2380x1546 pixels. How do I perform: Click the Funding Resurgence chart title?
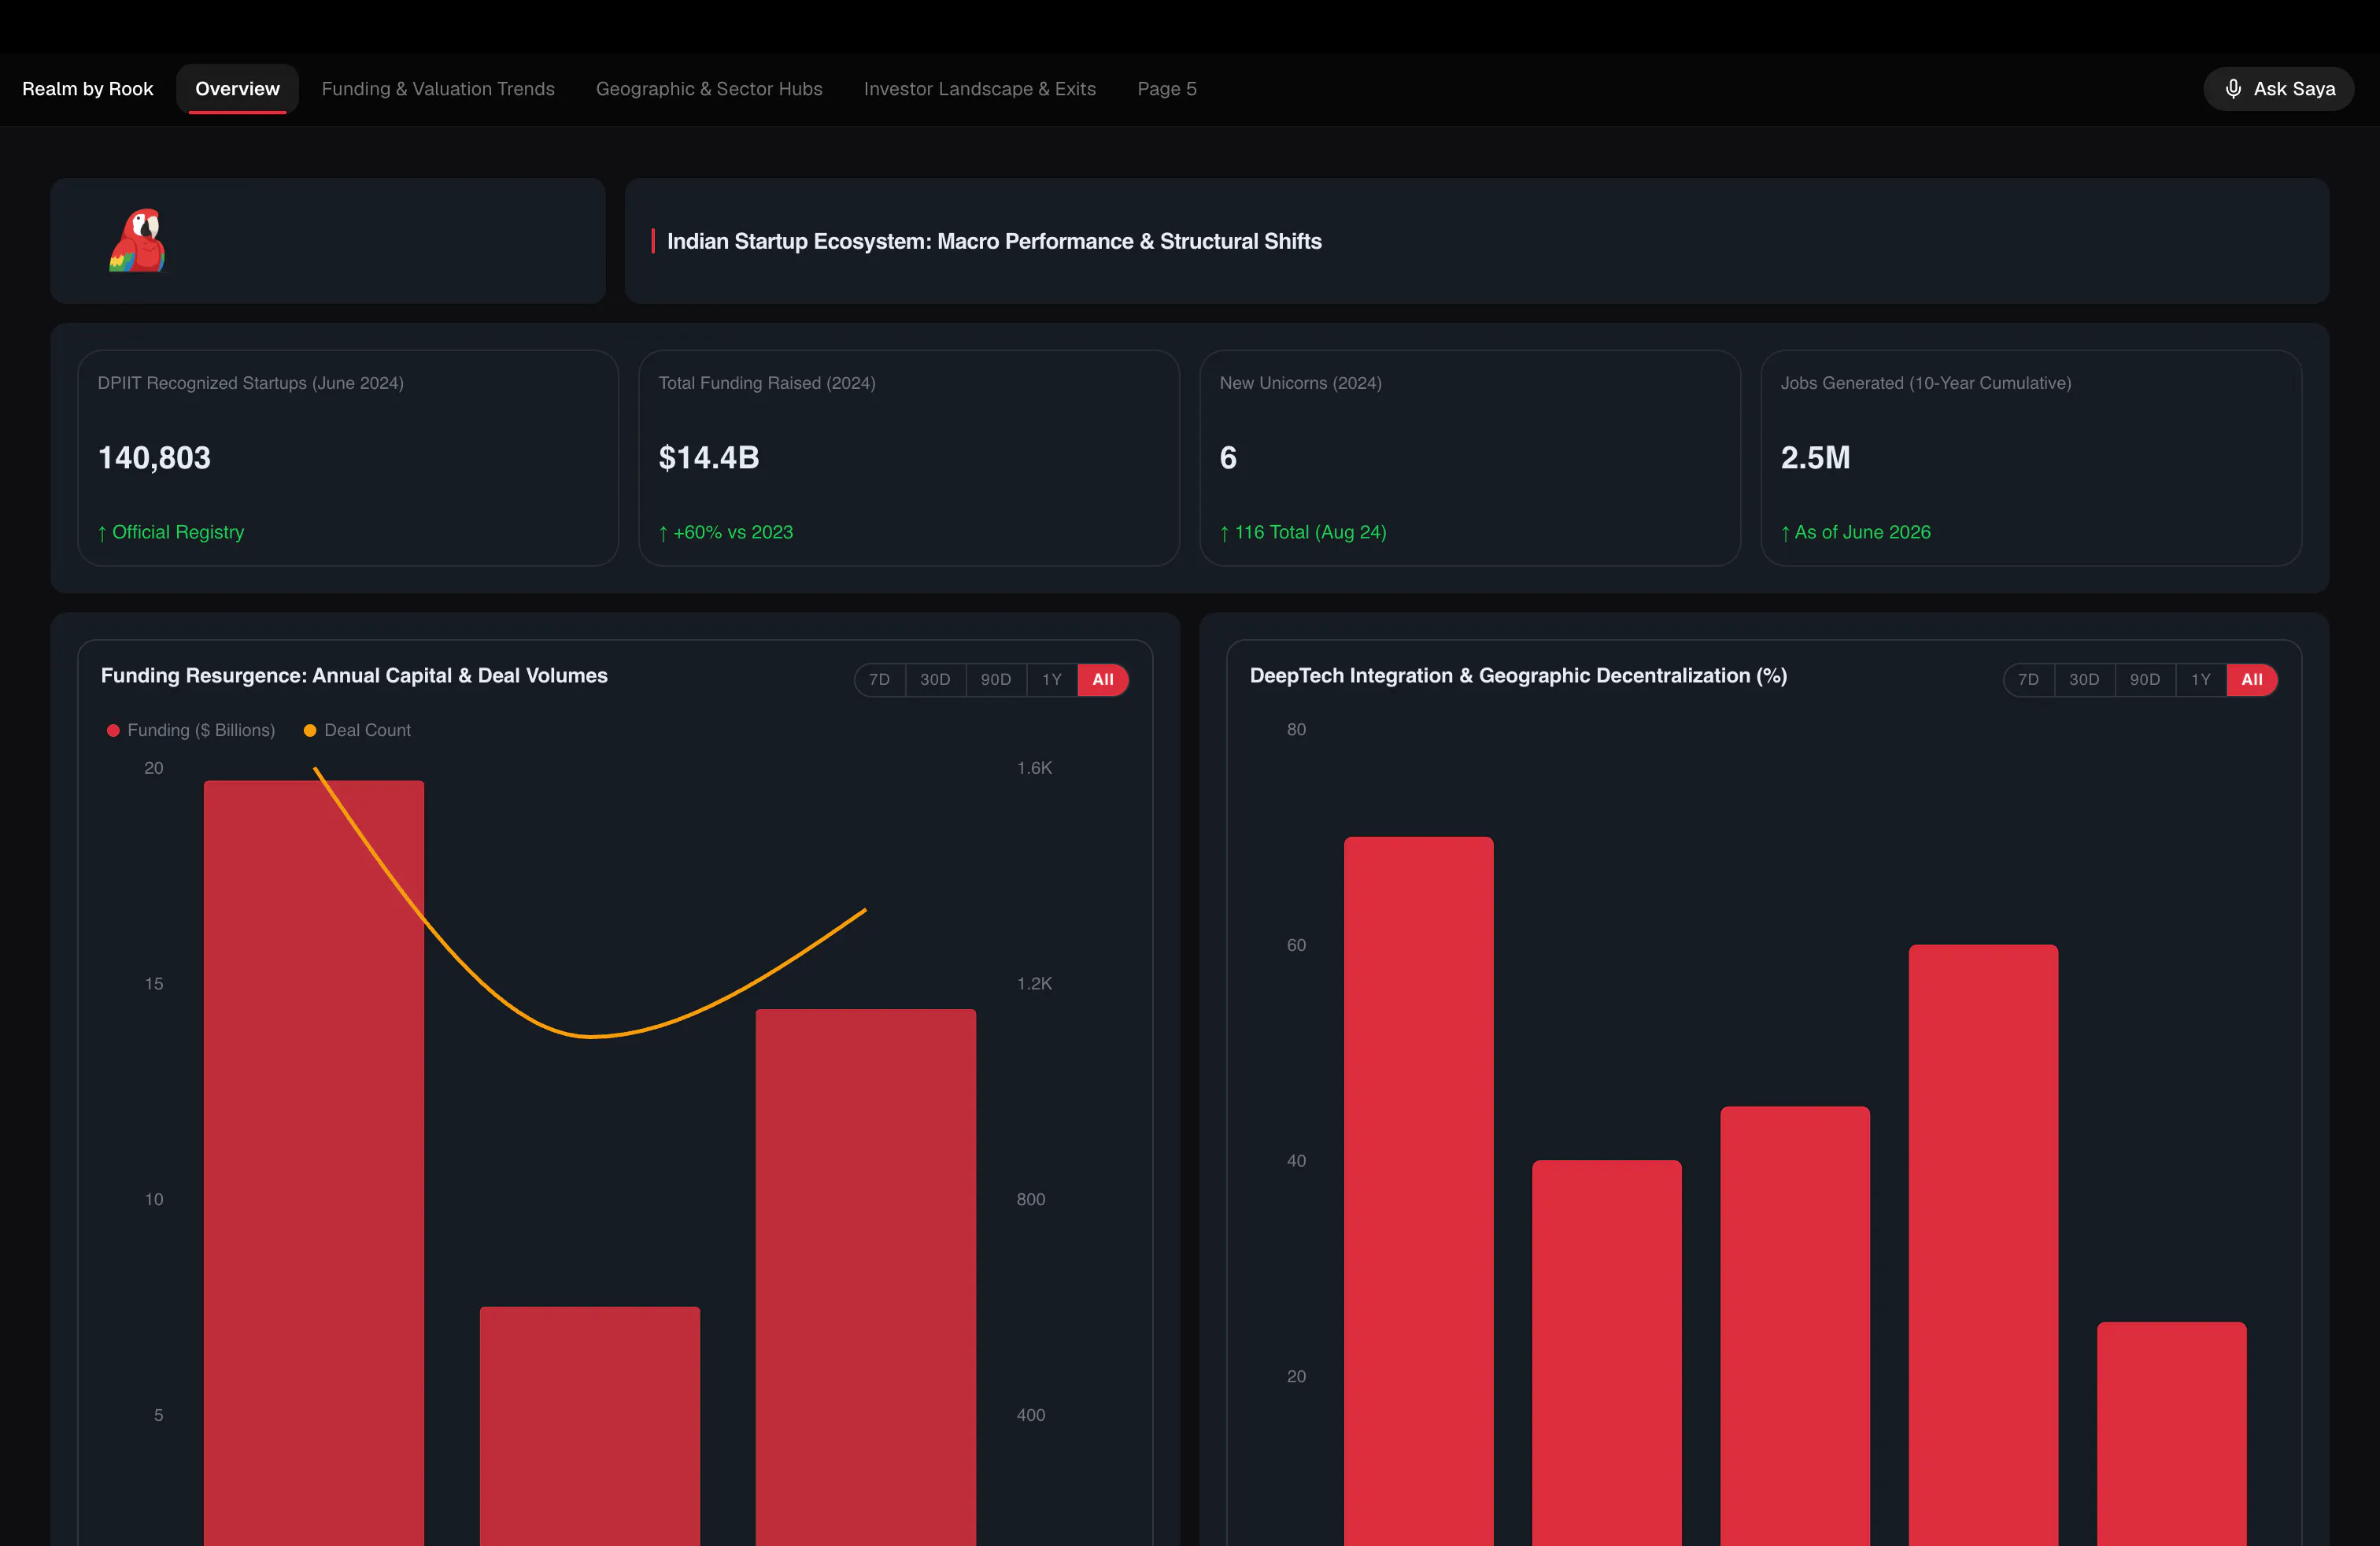(x=354, y=676)
